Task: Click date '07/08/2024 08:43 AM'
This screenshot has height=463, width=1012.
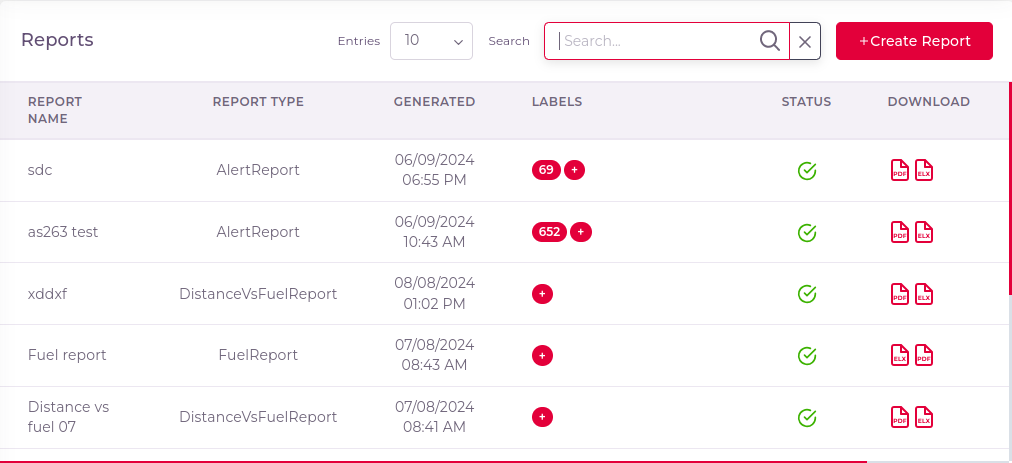Action: pyautogui.click(x=434, y=355)
